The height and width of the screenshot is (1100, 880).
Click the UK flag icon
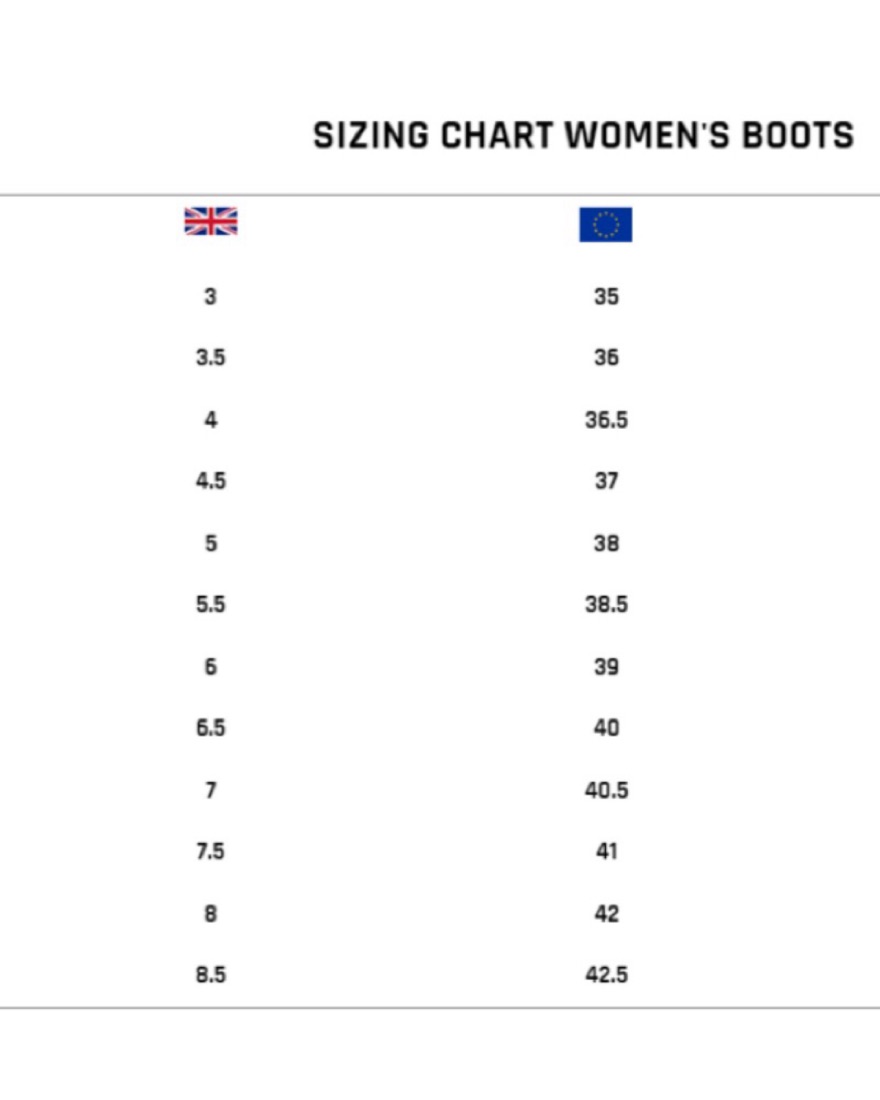[x=211, y=221]
